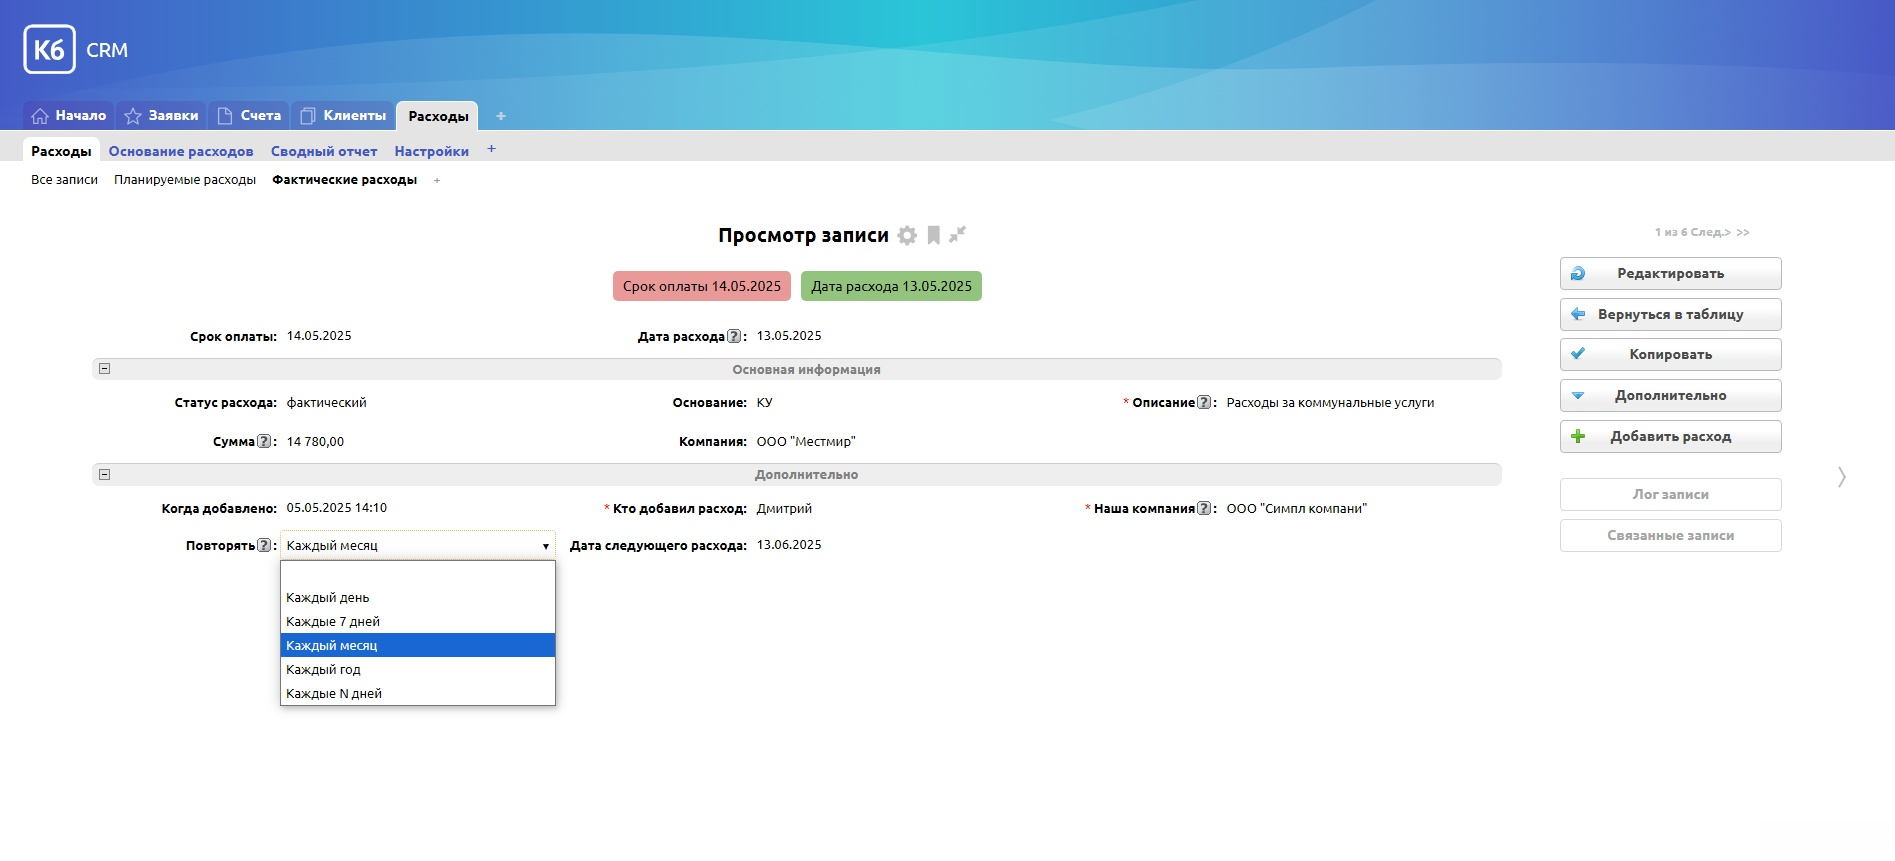1895x861 pixels.
Task: Click the collapse arrows icon near the title
Action: pyautogui.click(x=958, y=234)
